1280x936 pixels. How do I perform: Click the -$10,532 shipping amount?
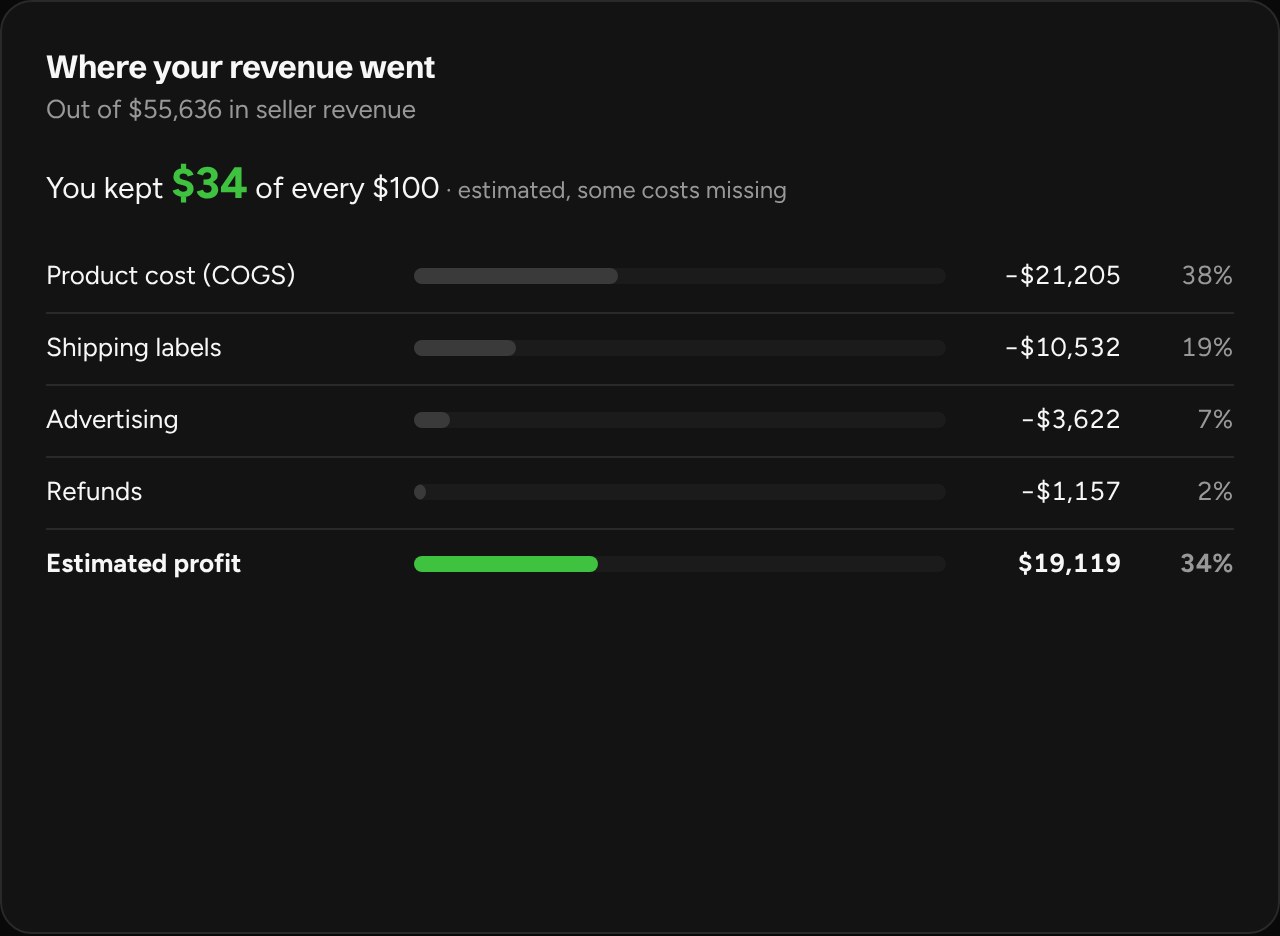coord(1063,348)
